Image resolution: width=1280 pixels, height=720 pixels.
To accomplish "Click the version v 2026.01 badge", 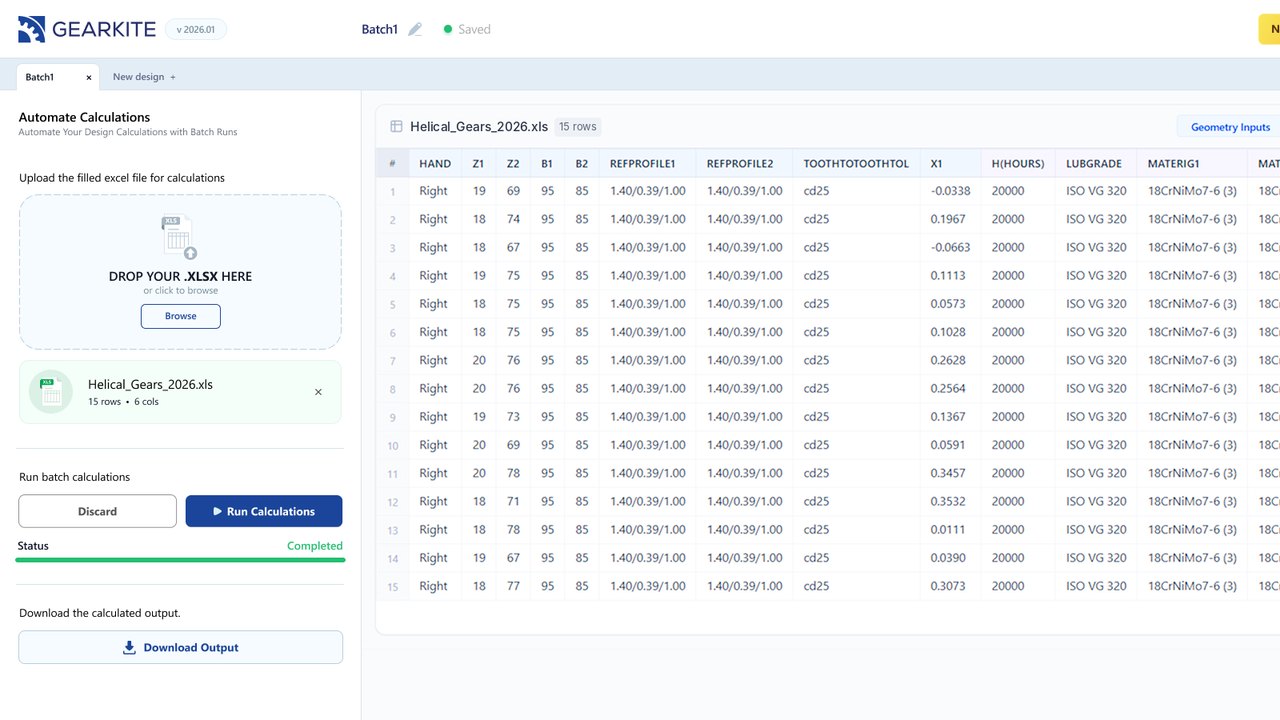I will click(x=196, y=30).
